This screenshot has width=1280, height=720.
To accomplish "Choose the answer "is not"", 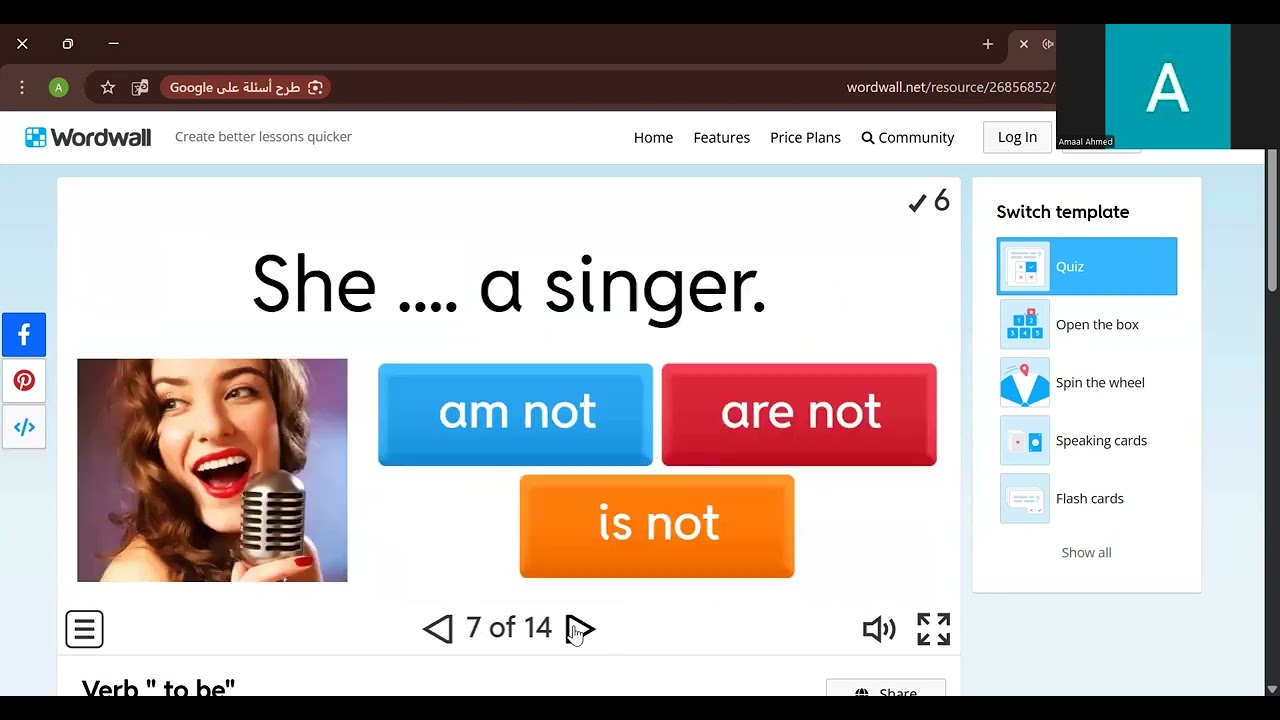I will tap(657, 526).
